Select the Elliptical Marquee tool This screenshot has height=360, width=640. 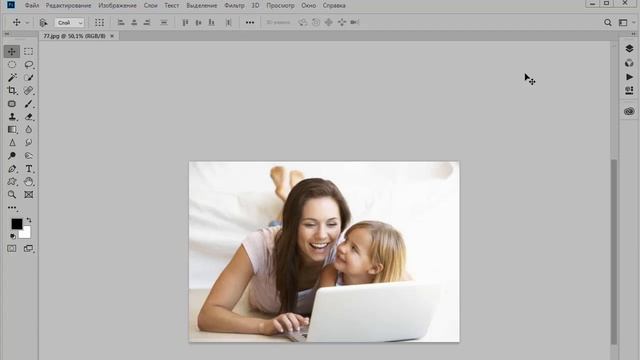pos(12,64)
